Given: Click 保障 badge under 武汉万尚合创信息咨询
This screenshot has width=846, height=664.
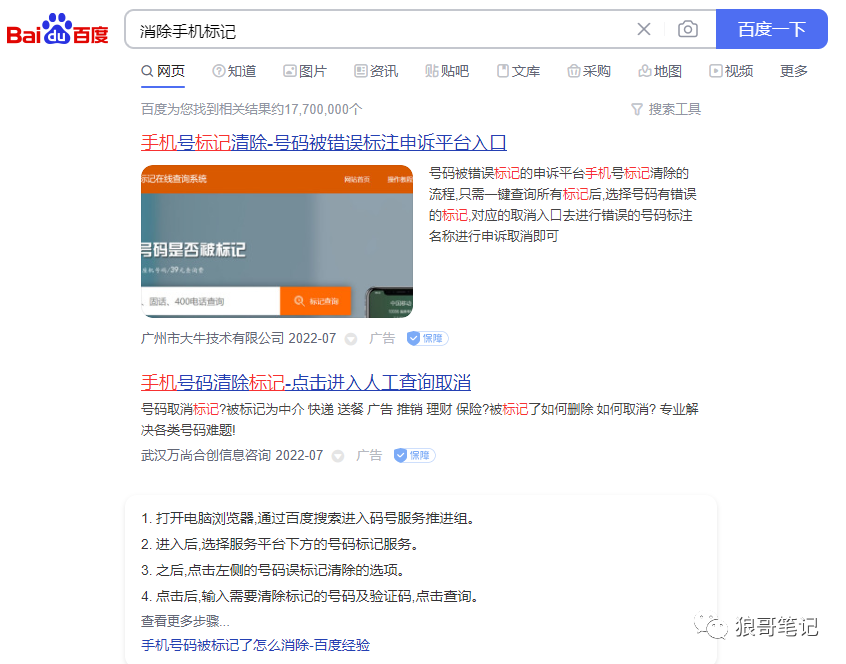Looking at the screenshot, I should pyautogui.click(x=414, y=455).
